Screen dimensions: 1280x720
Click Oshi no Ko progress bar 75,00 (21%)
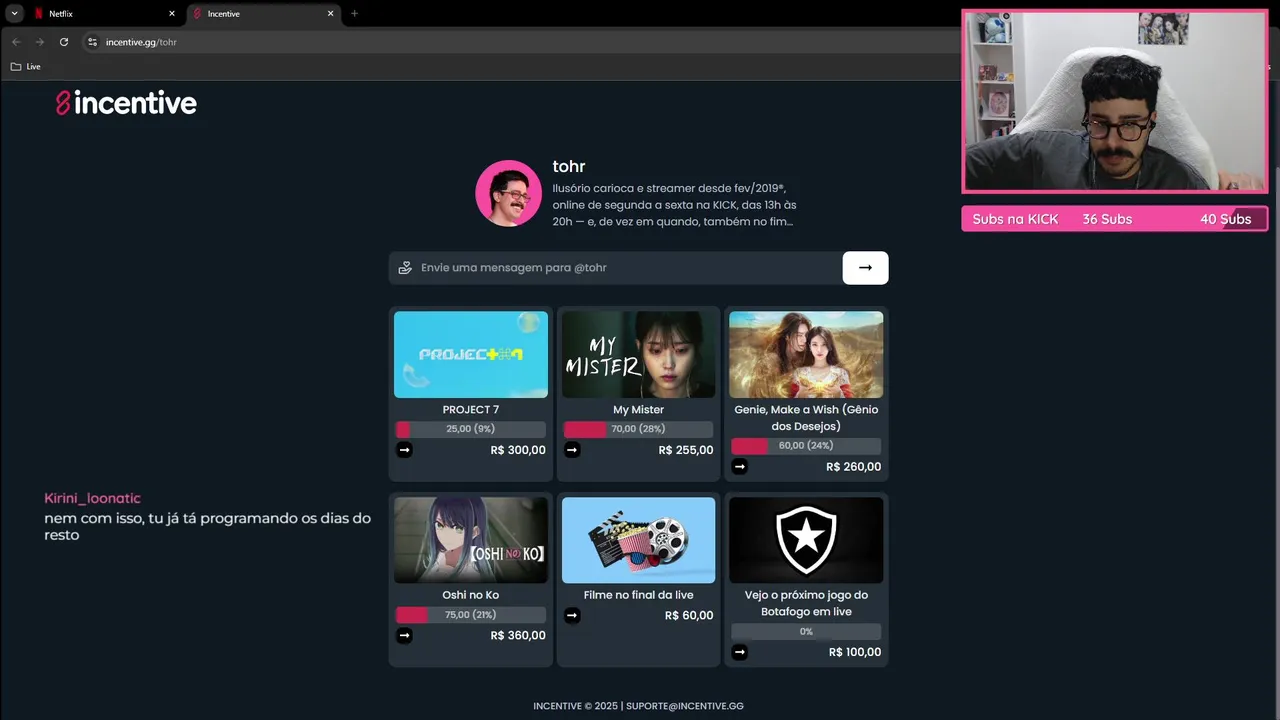(471, 615)
